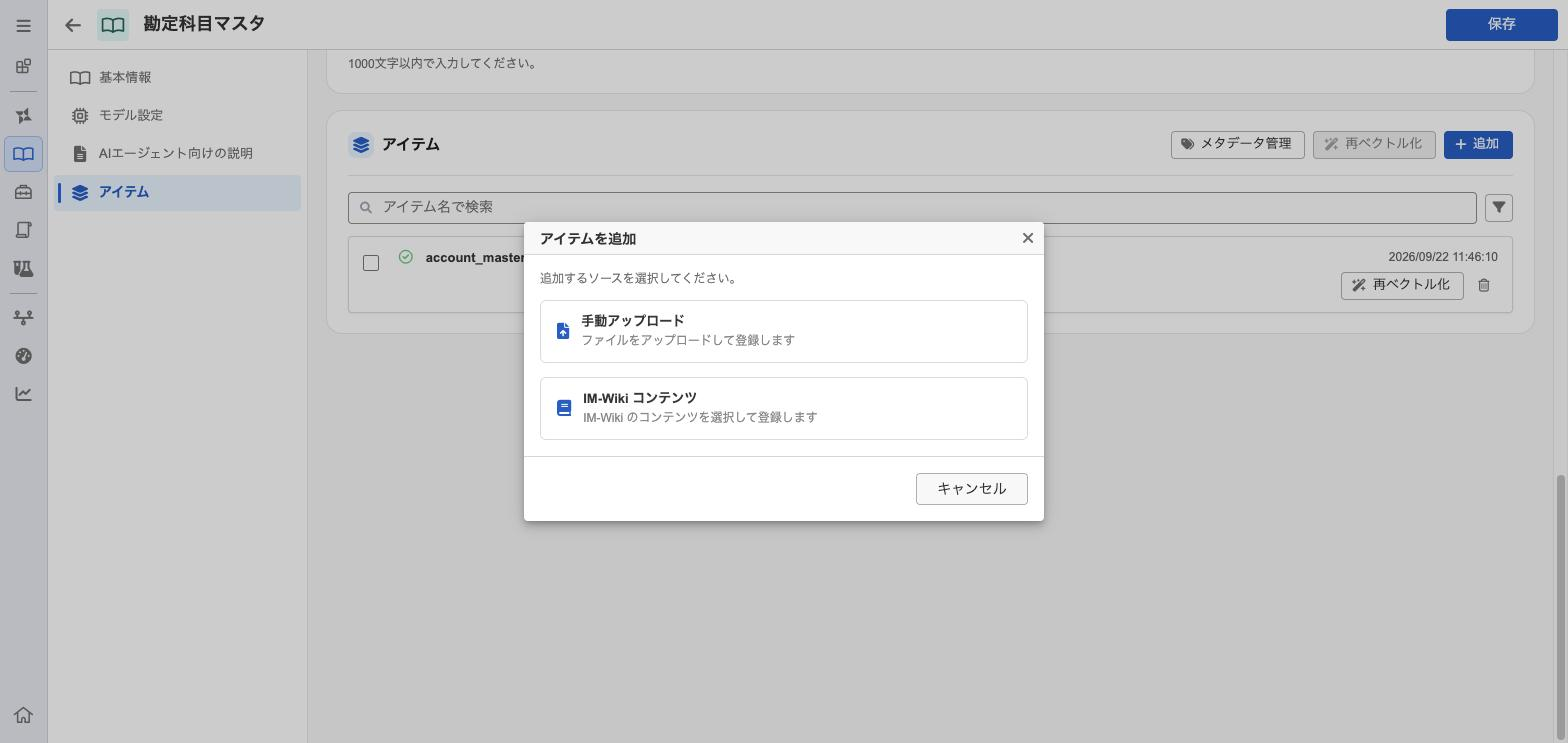Click the account_master item name

475,258
